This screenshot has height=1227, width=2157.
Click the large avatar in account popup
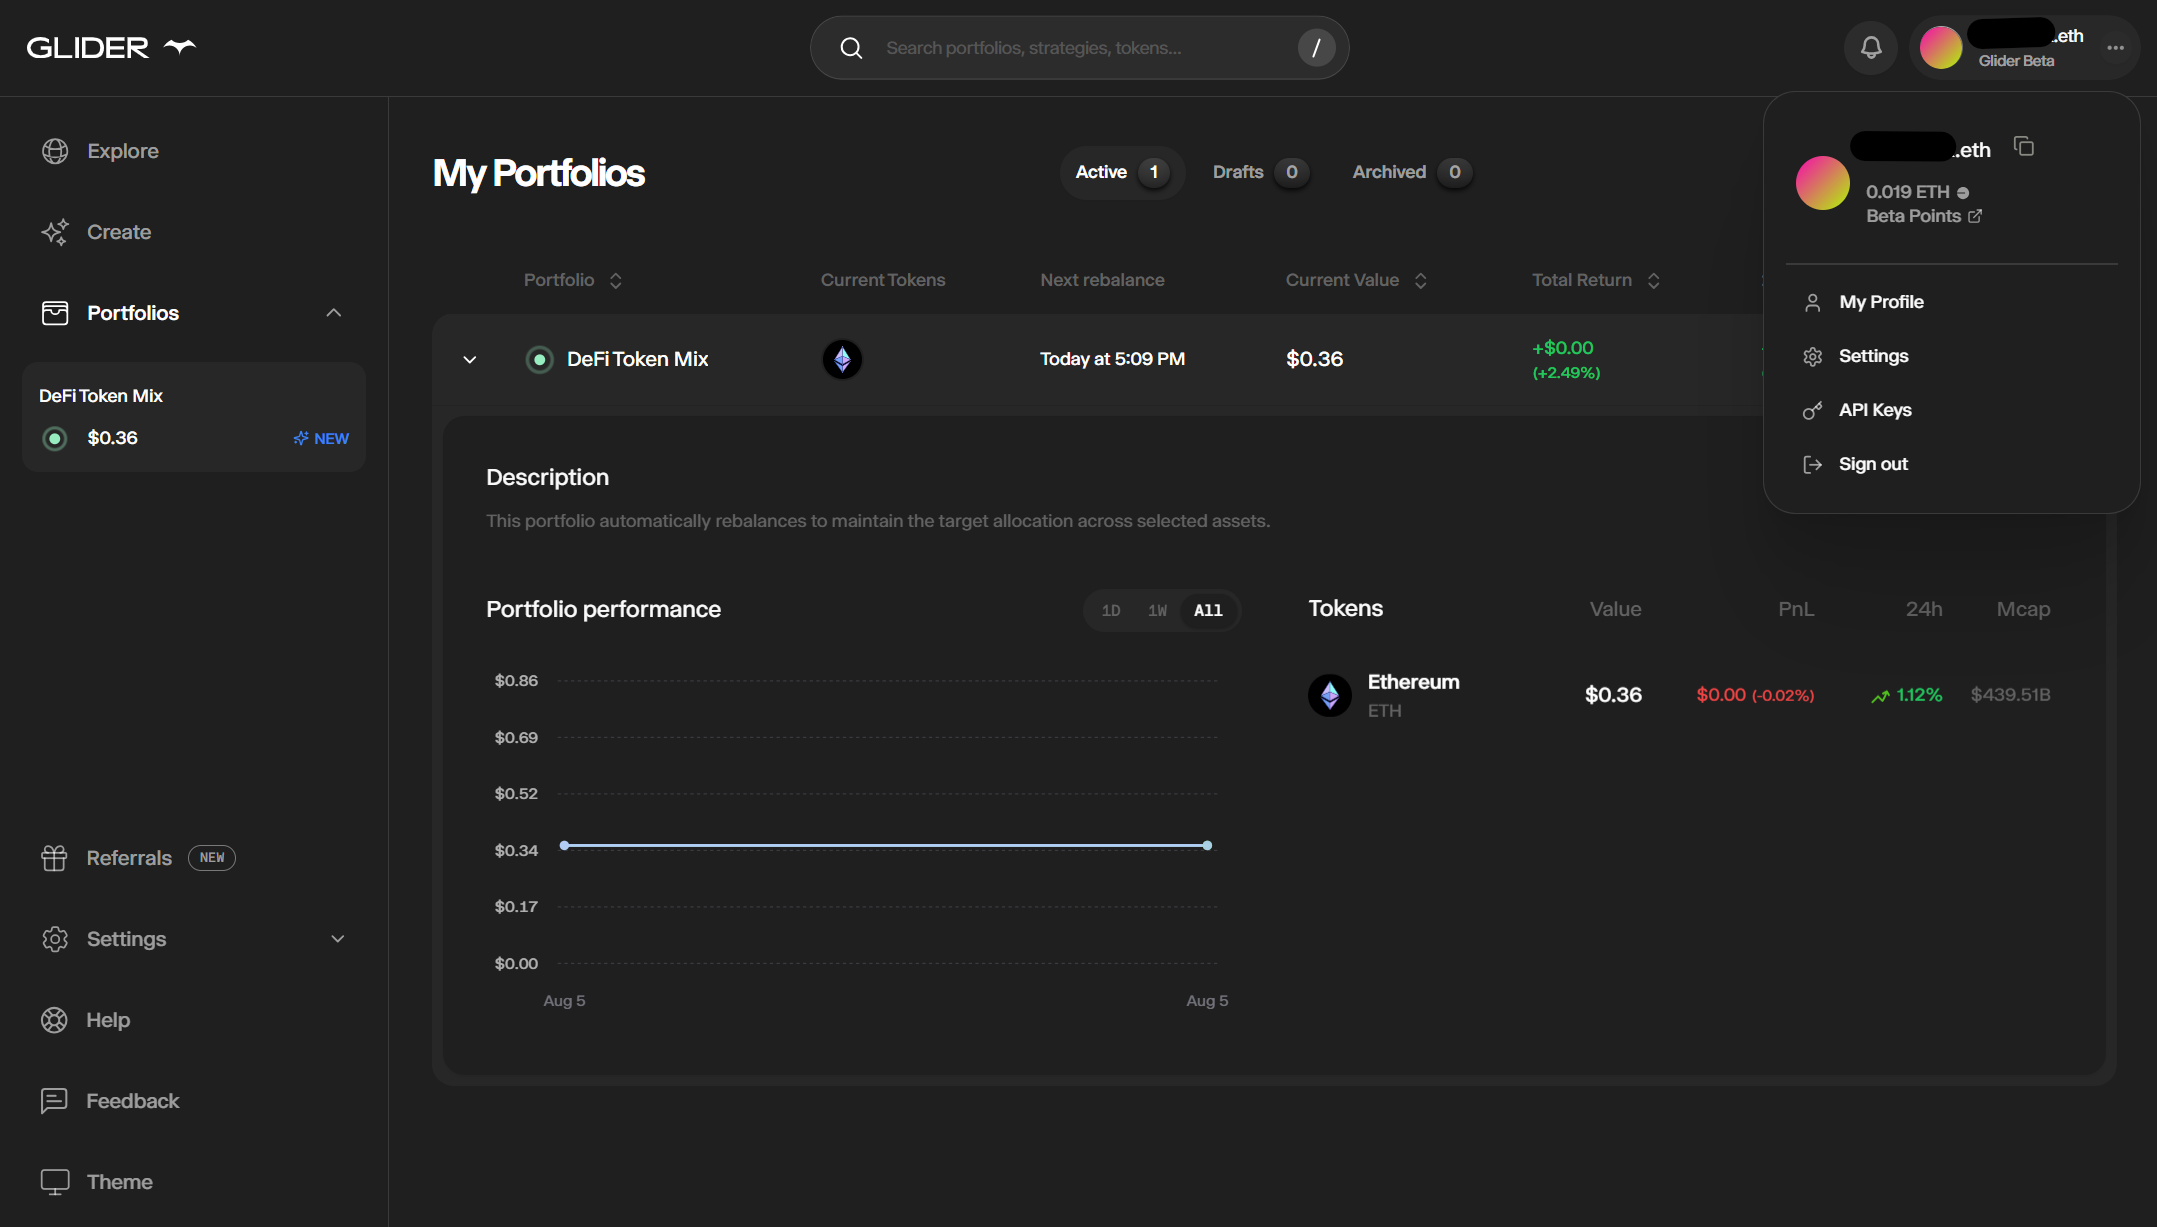(x=1823, y=183)
